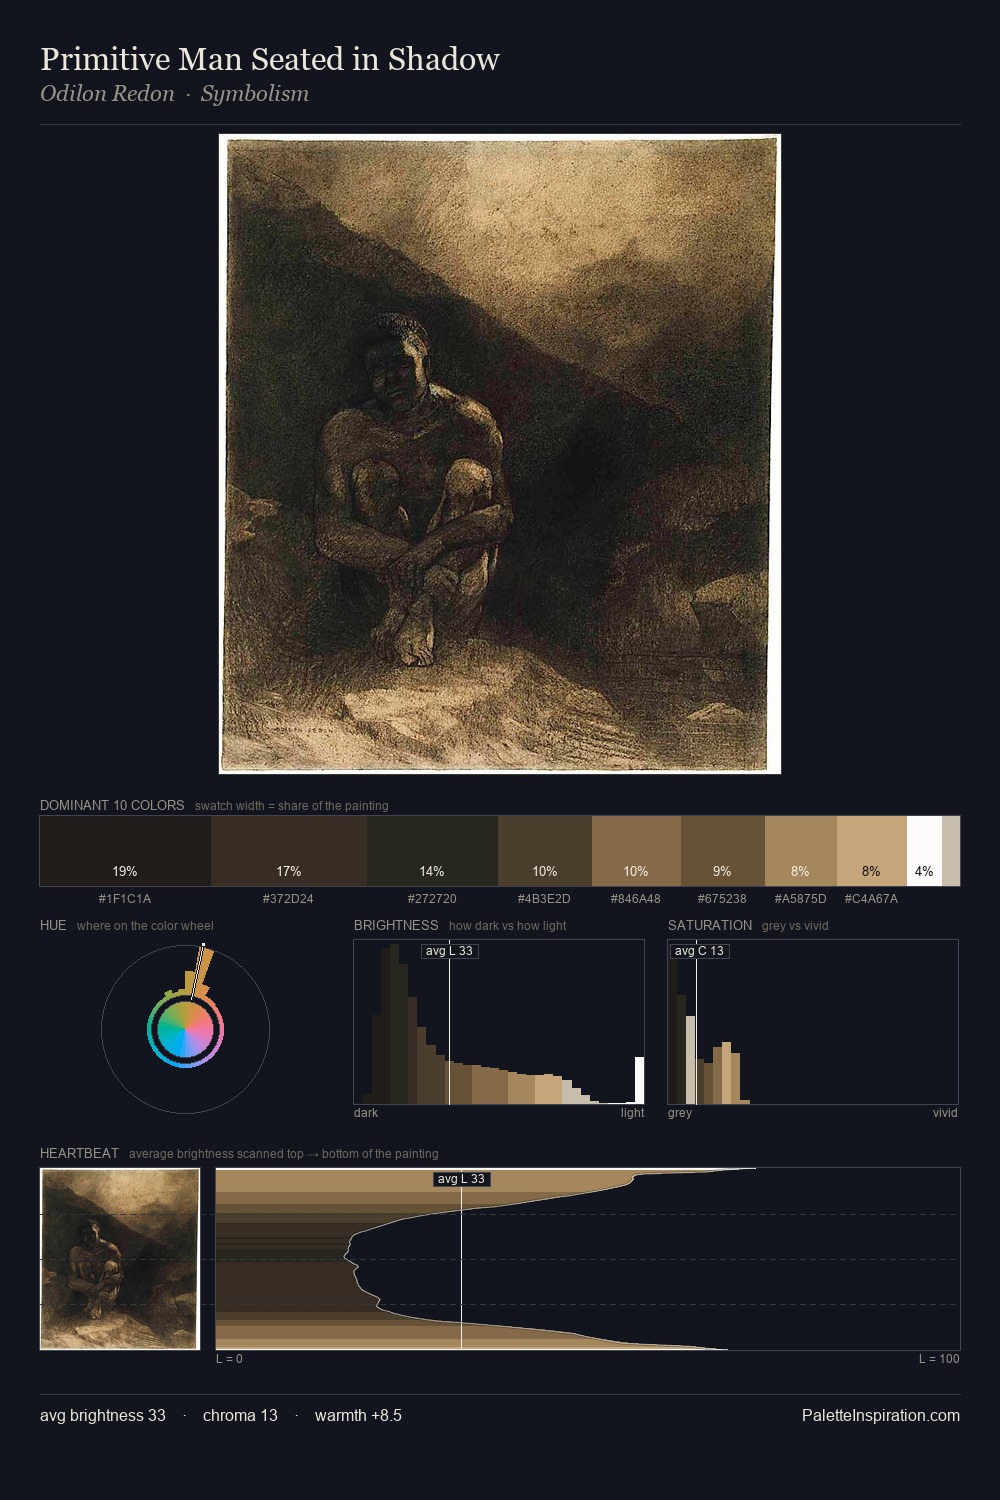Select the 19% darkest swatch #1F1C1A

coord(125,851)
